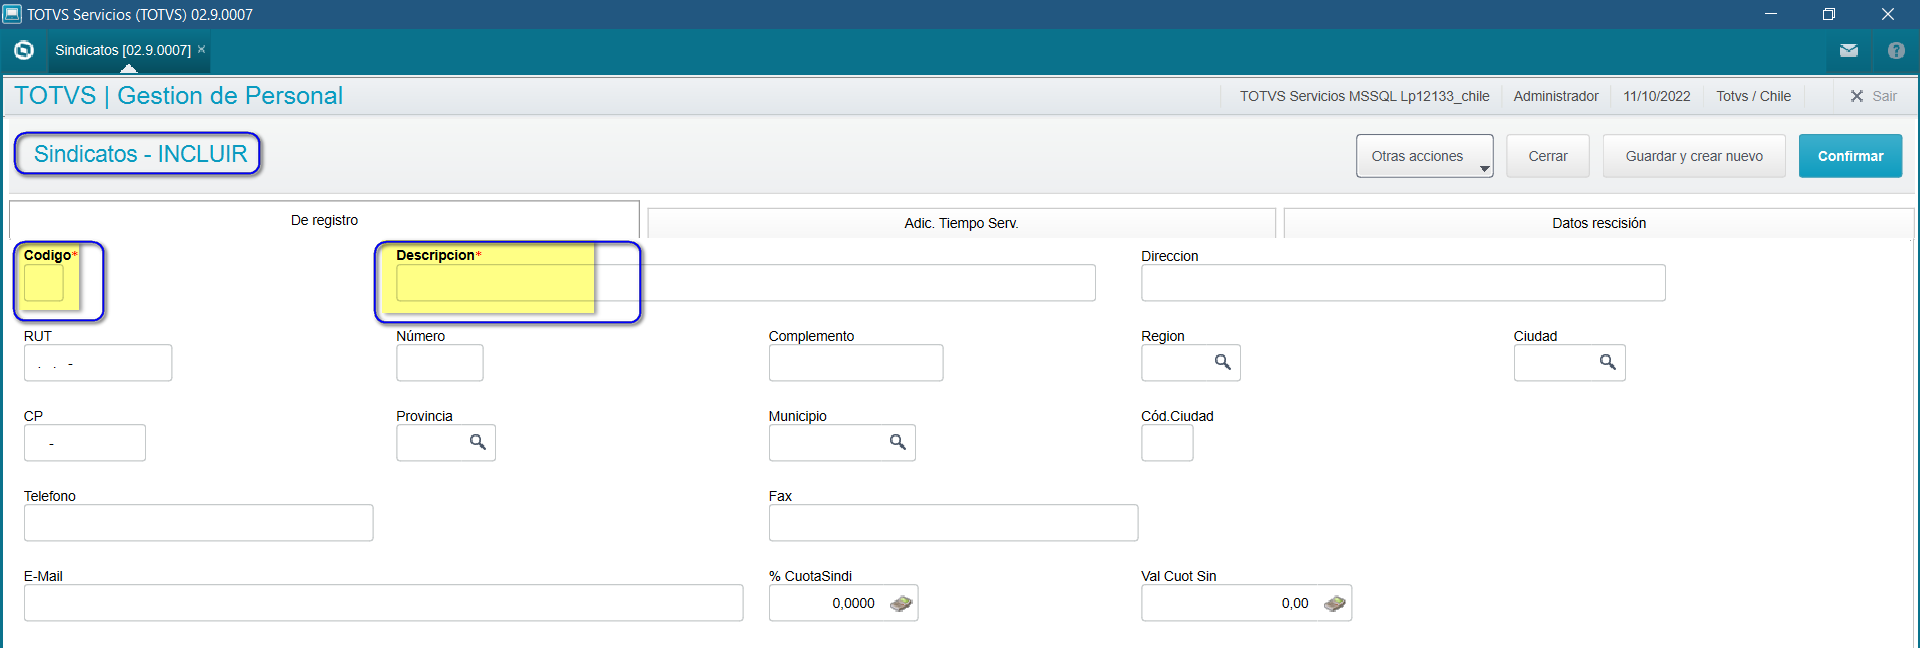Focus the Codigo input field
Screen dimensions: 1920x648
tap(44, 283)
